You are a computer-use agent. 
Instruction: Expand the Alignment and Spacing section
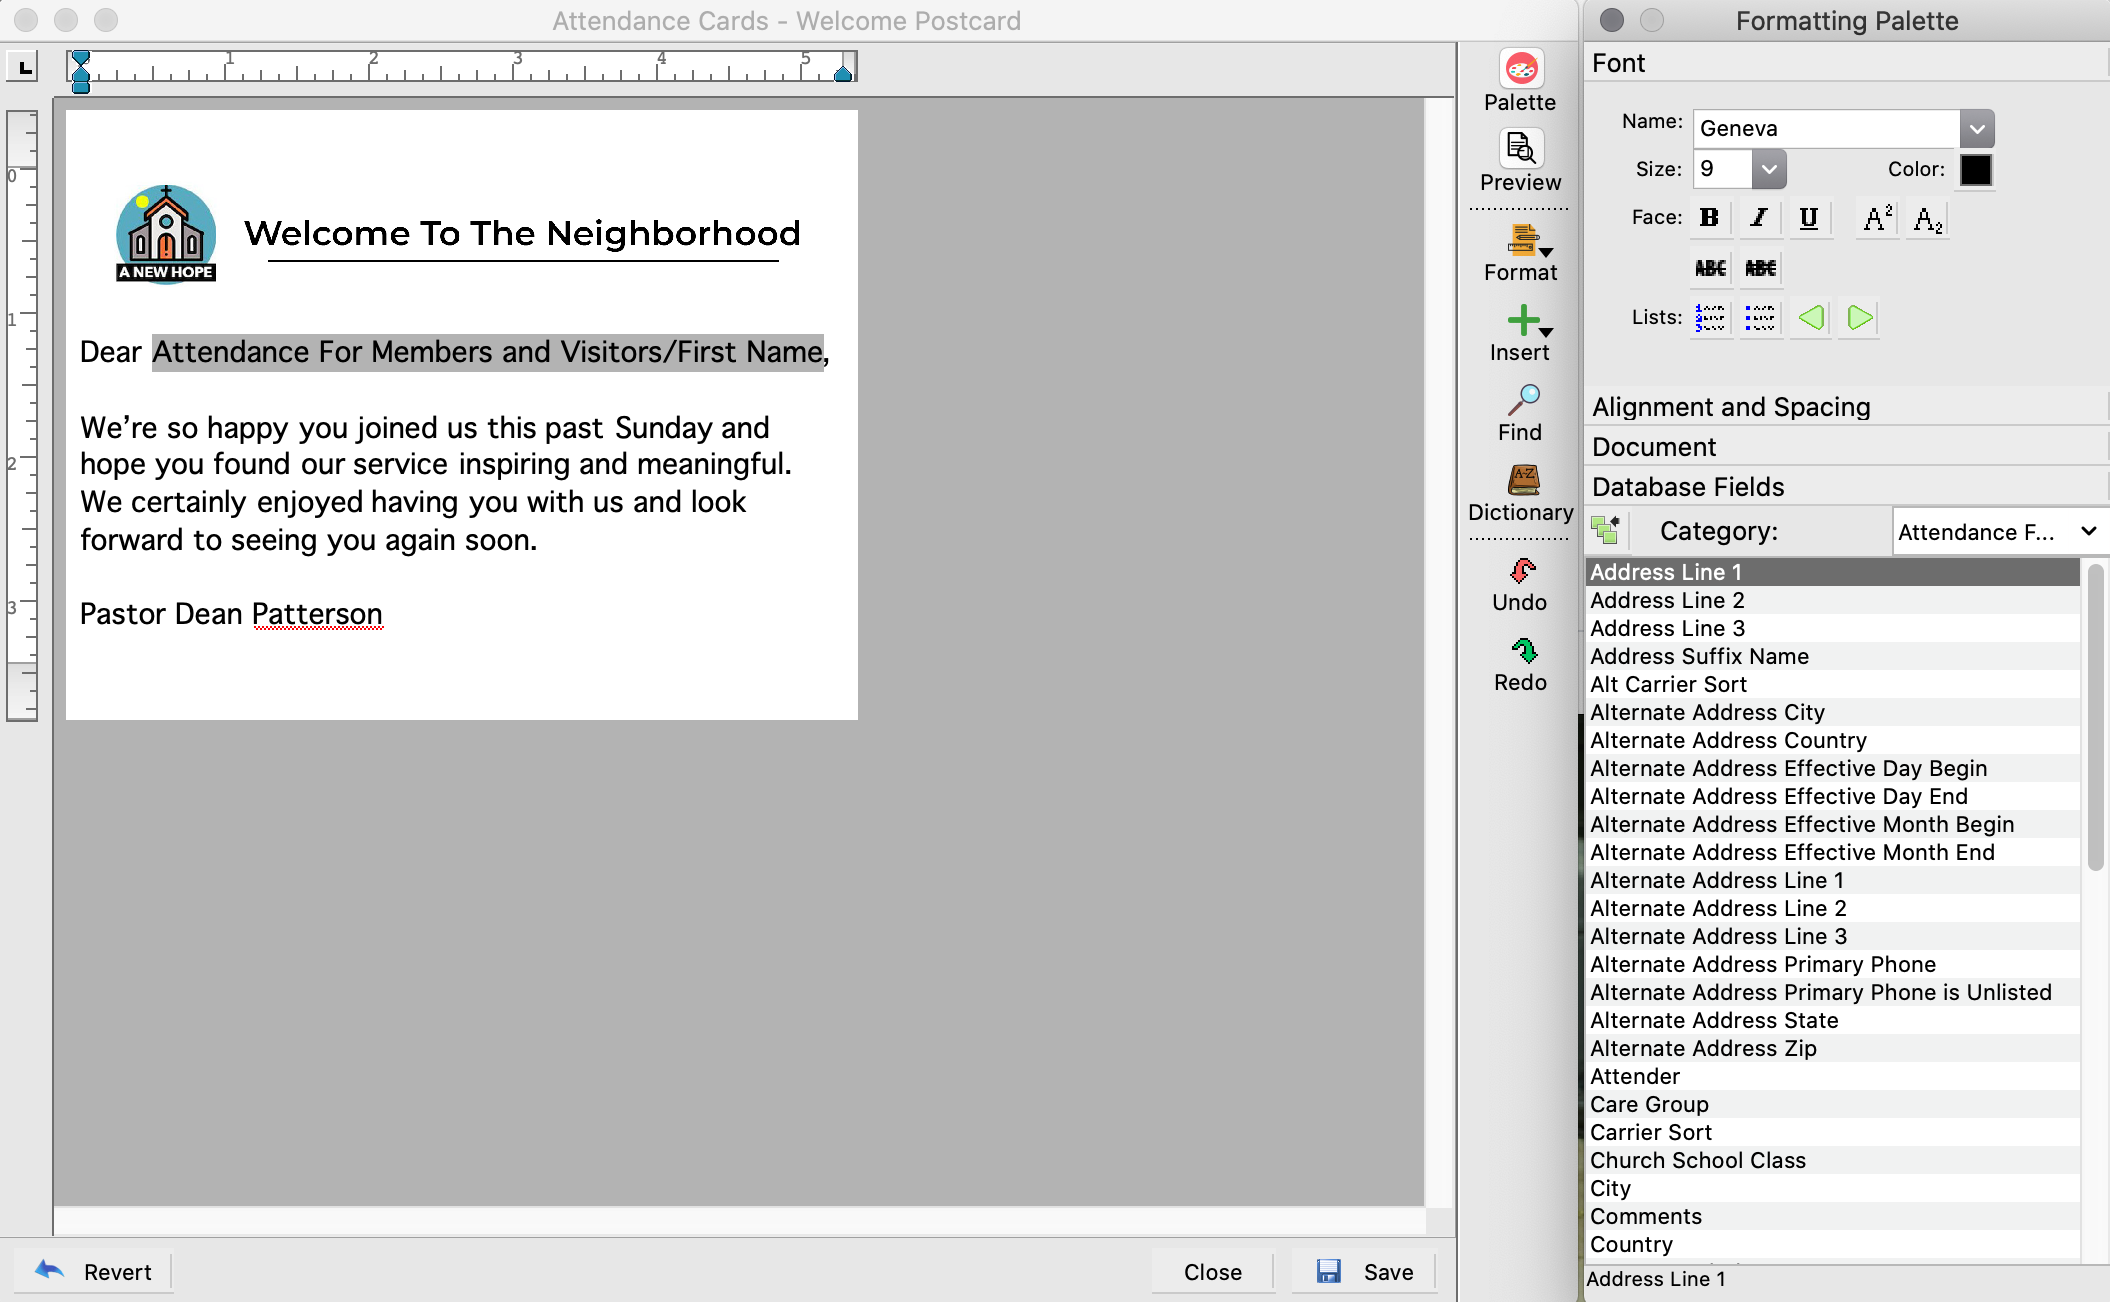pos(1732,407)
